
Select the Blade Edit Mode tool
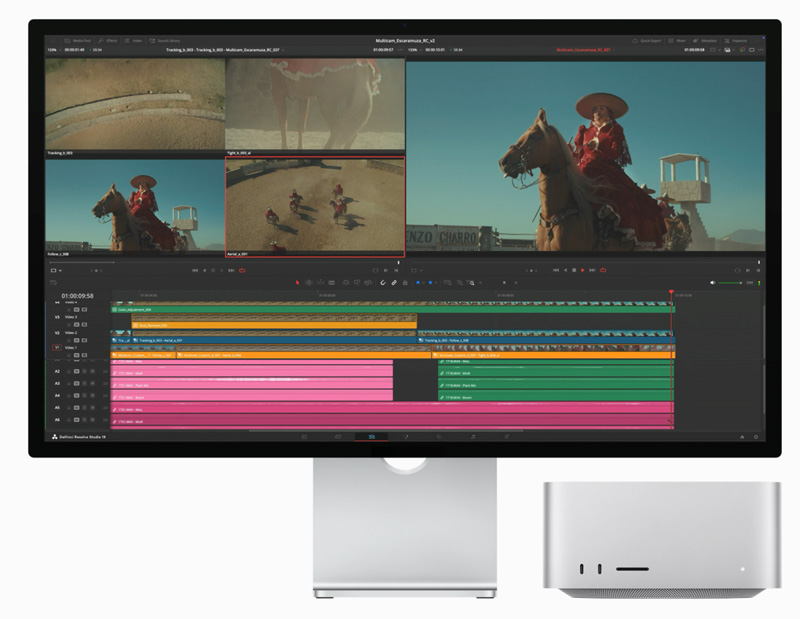pos(332,283)
